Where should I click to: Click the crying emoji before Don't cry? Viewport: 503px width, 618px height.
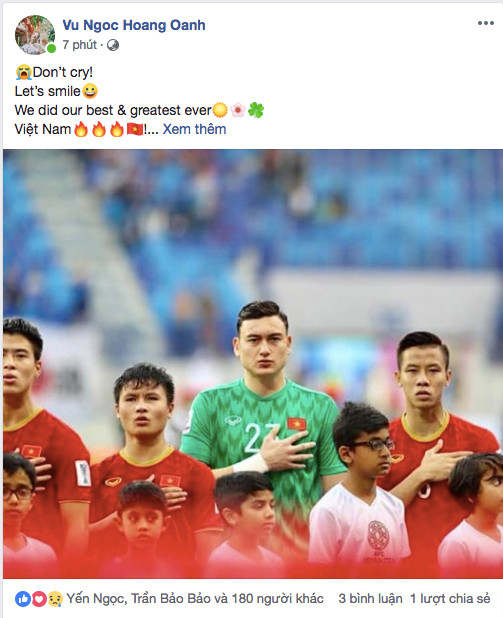(x=23, y=73)
